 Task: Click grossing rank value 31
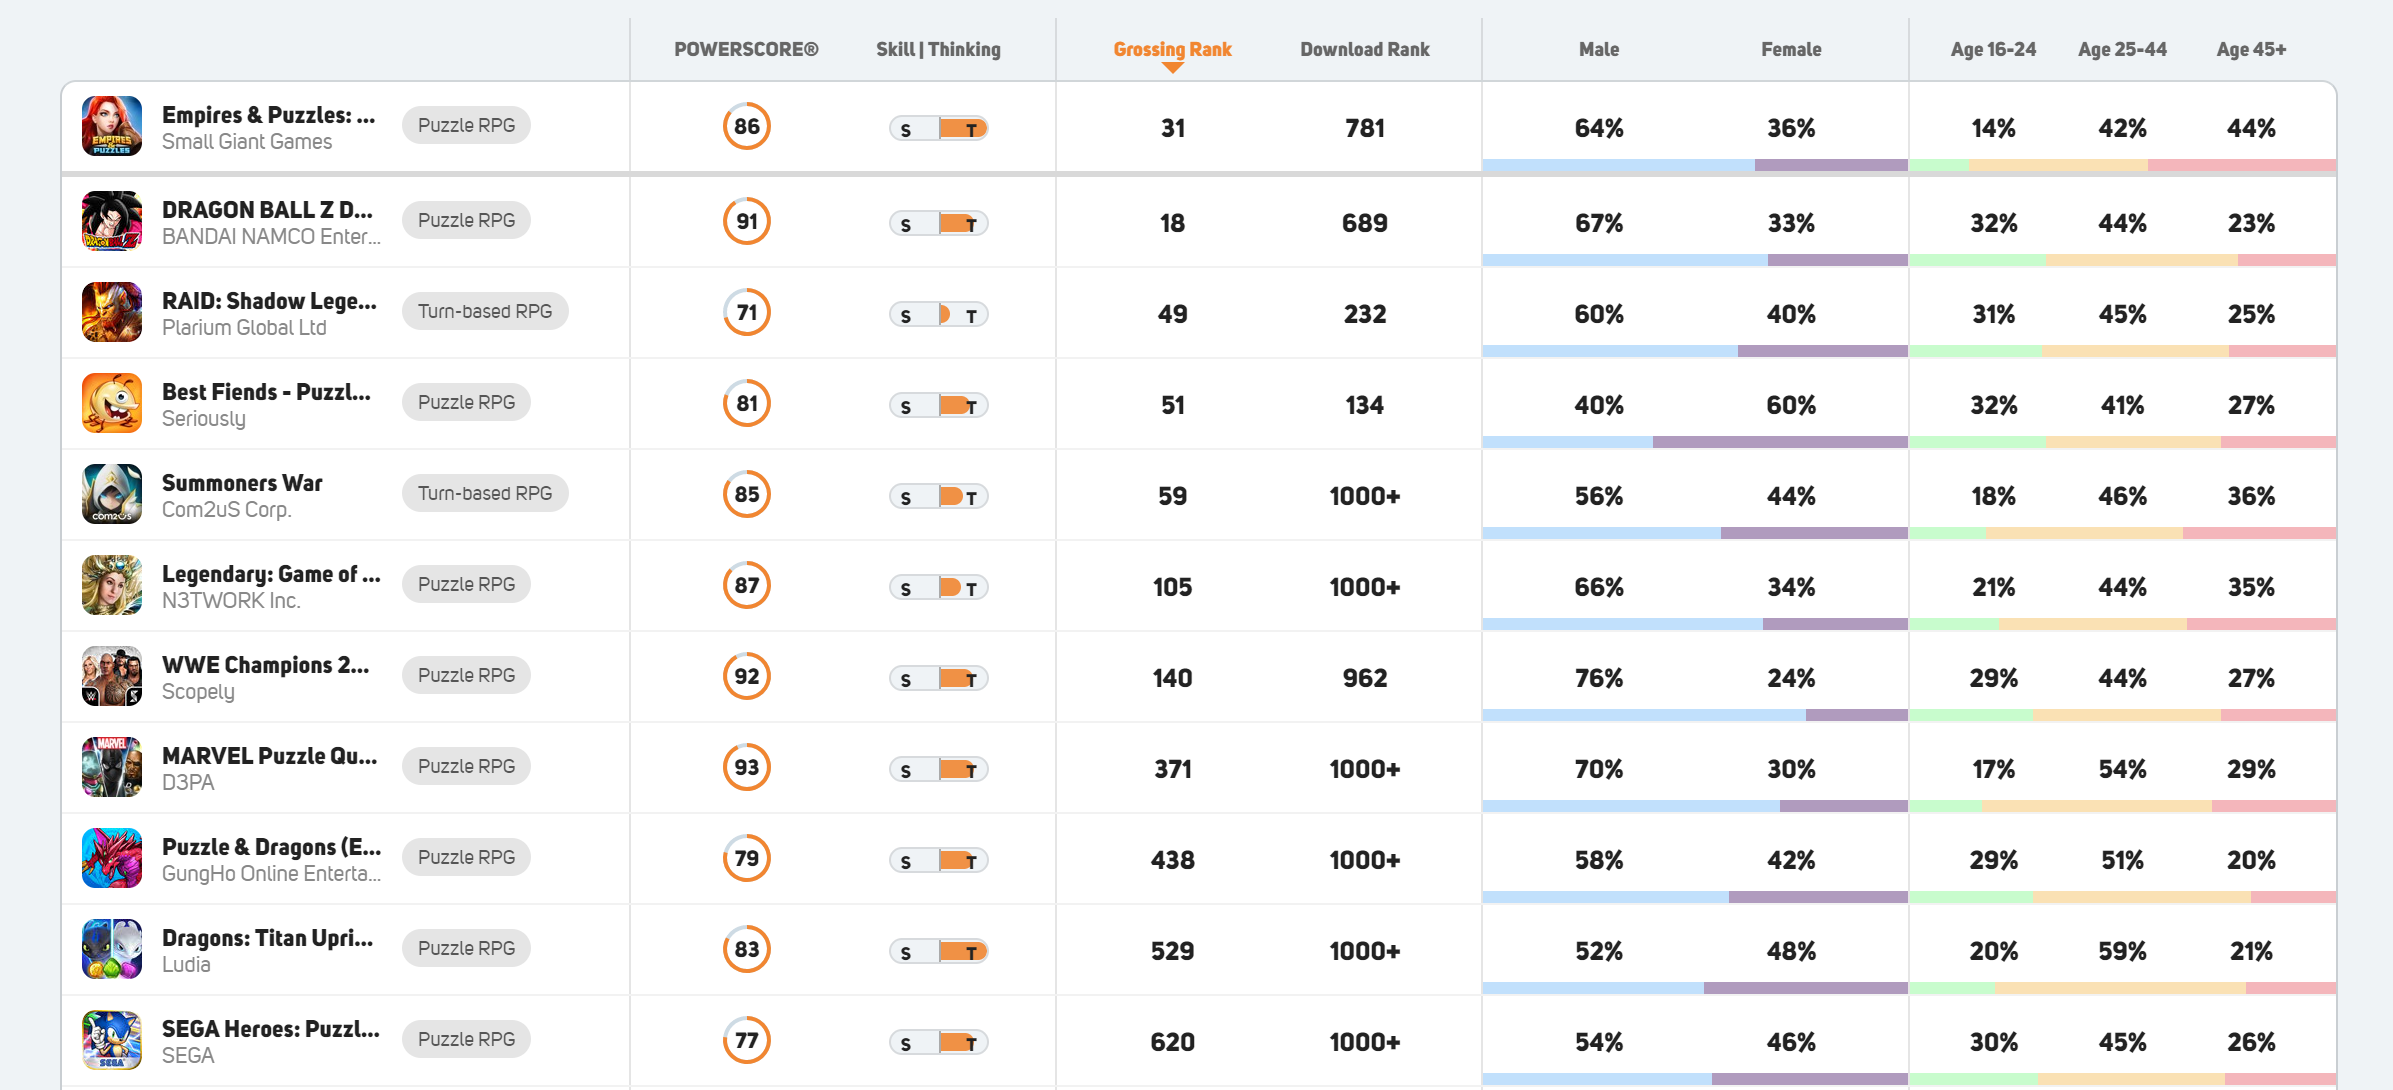[1173, 128]
